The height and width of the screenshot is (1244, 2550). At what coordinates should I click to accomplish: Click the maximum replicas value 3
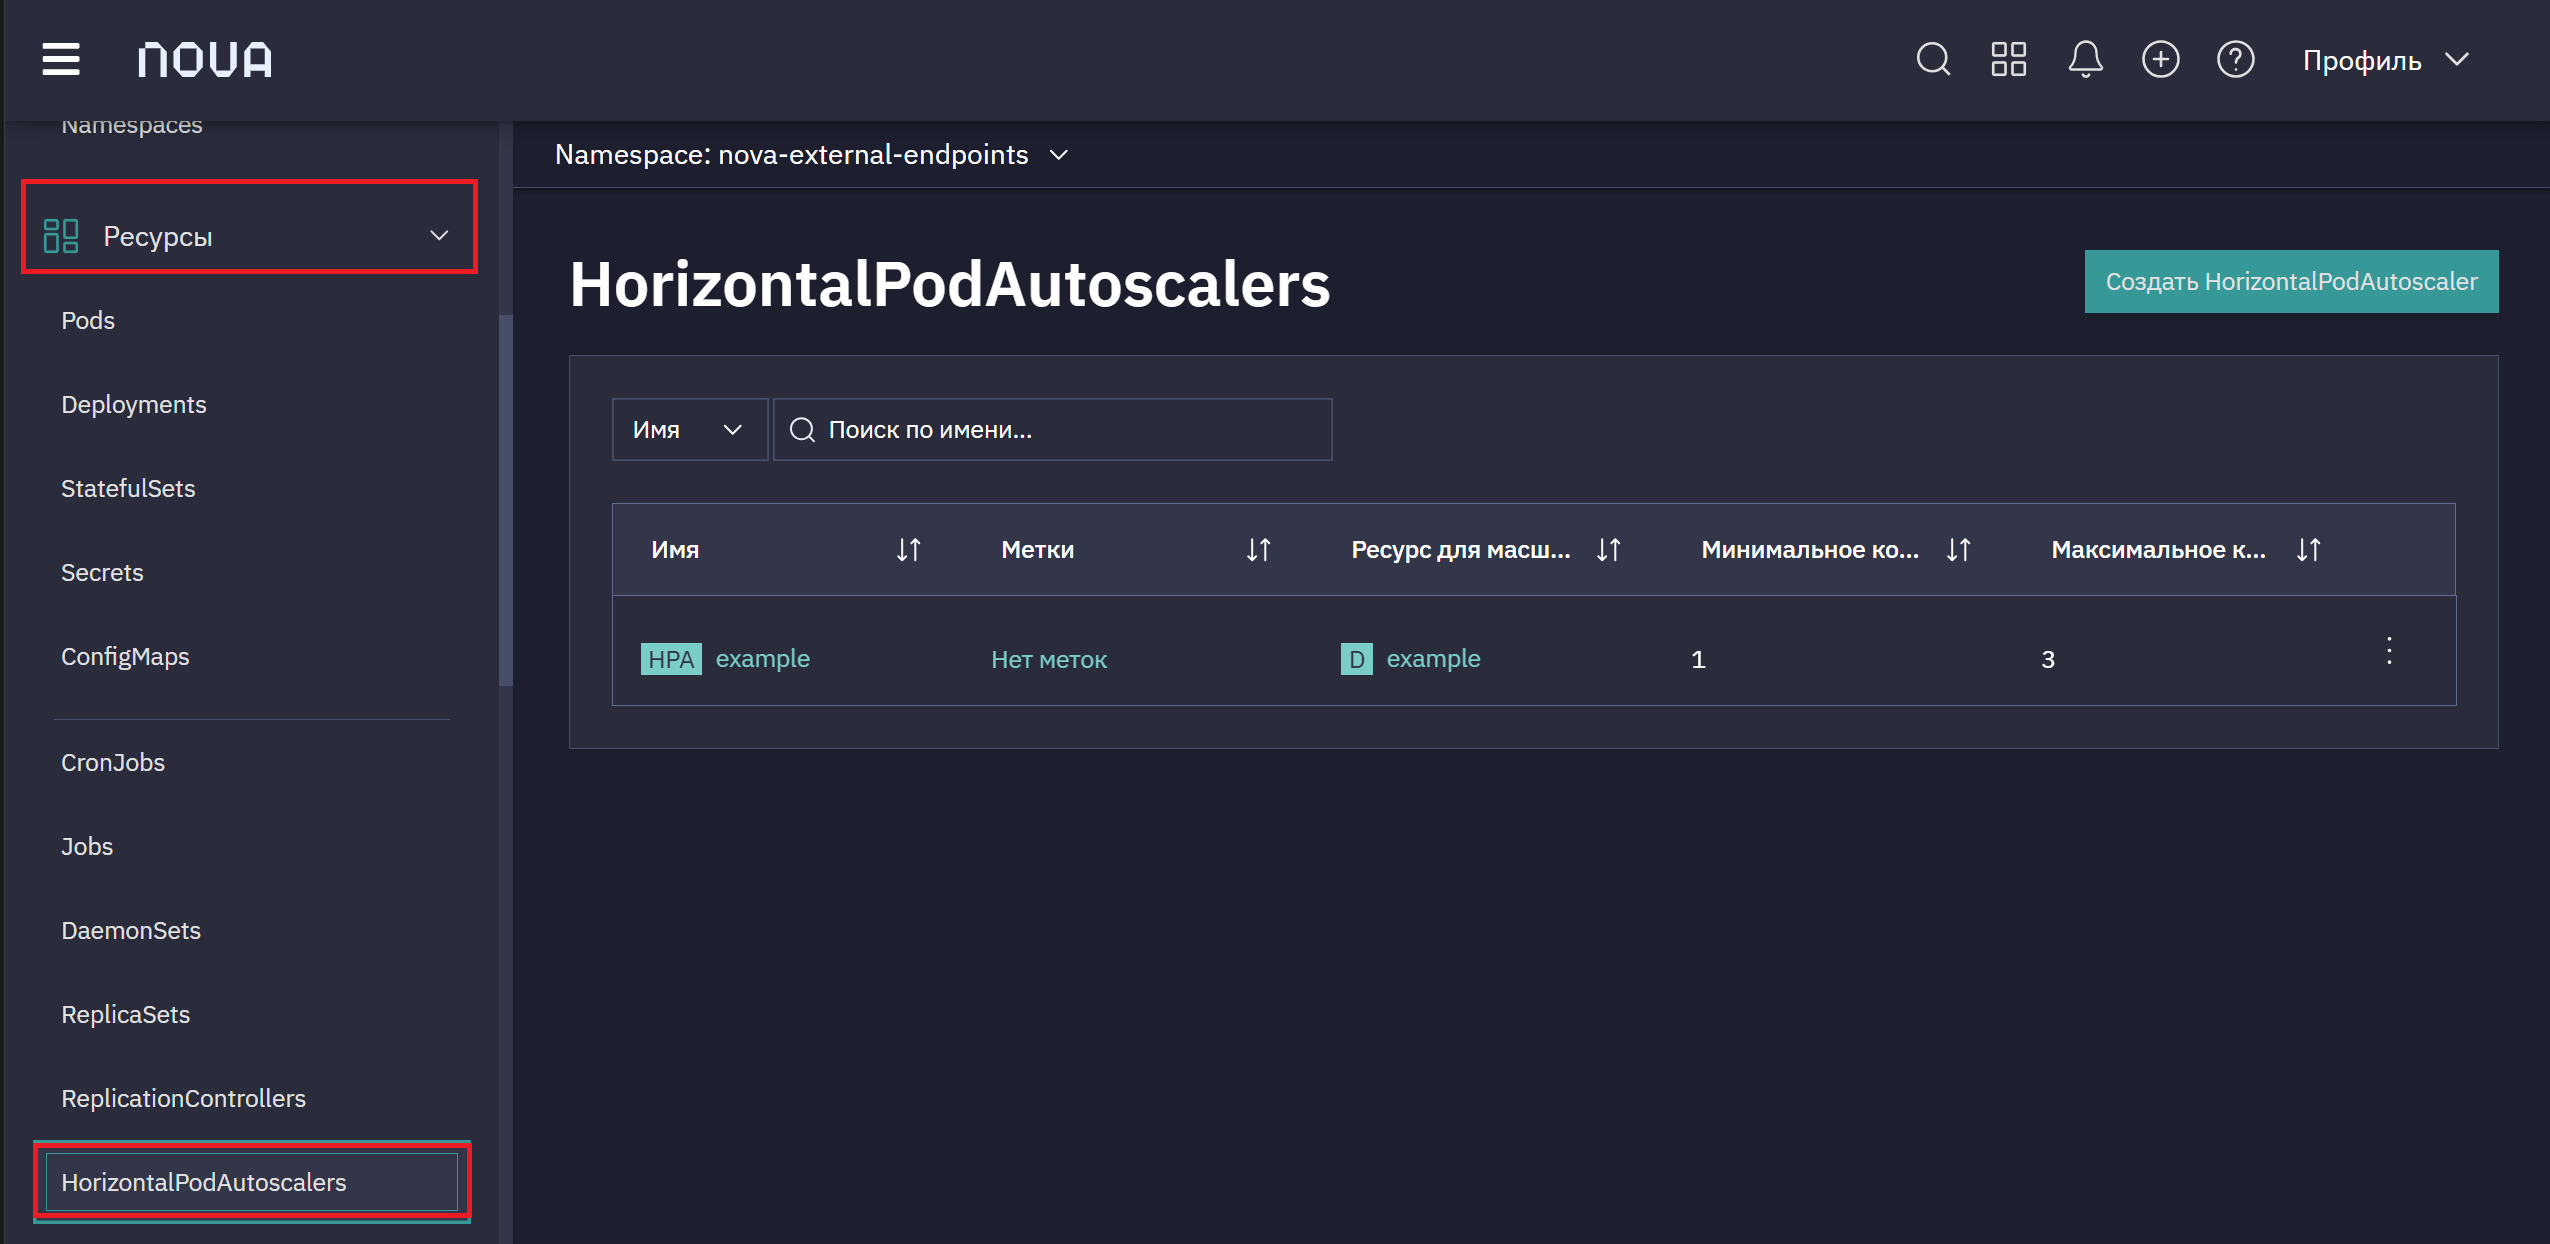2048,659
